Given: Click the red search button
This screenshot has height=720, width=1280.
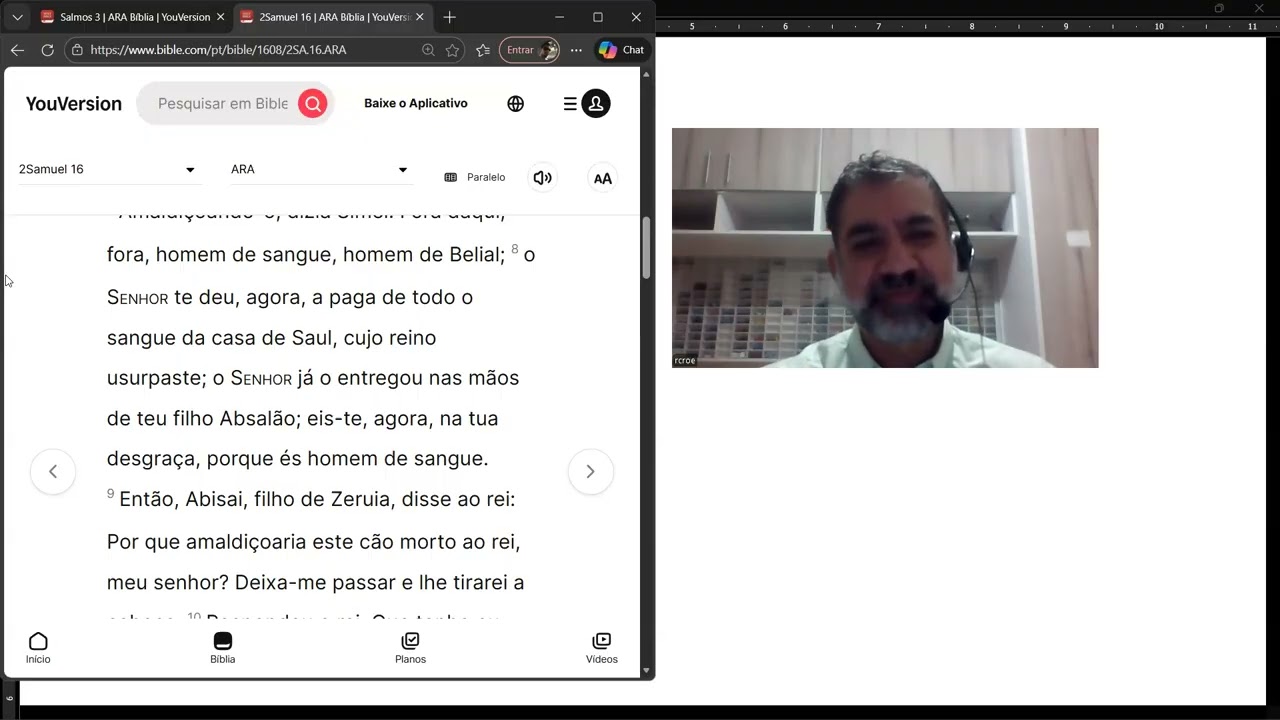Looking at the screenshot, I should pos(312,104).
